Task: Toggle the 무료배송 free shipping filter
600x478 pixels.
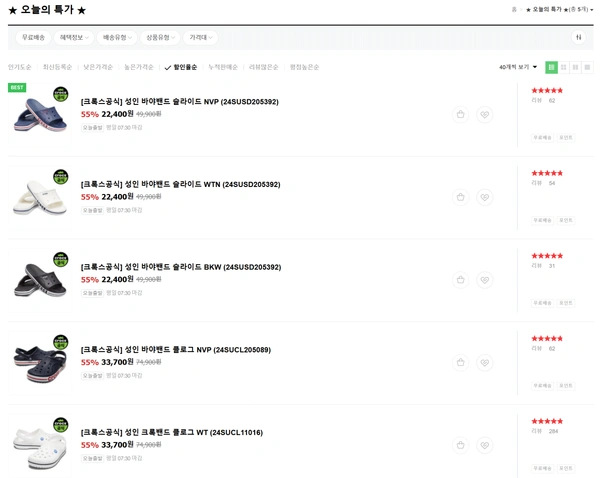Action: pyautogui.click(x=33, y=38)
